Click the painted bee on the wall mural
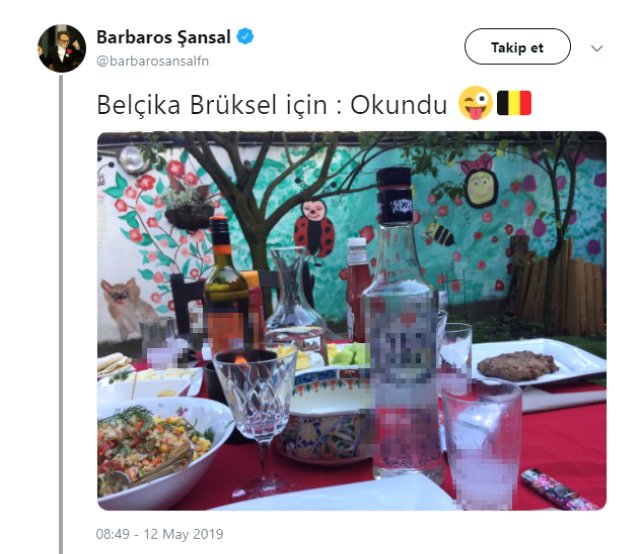This screenshot has height=554, width=640. coord(439,234)
